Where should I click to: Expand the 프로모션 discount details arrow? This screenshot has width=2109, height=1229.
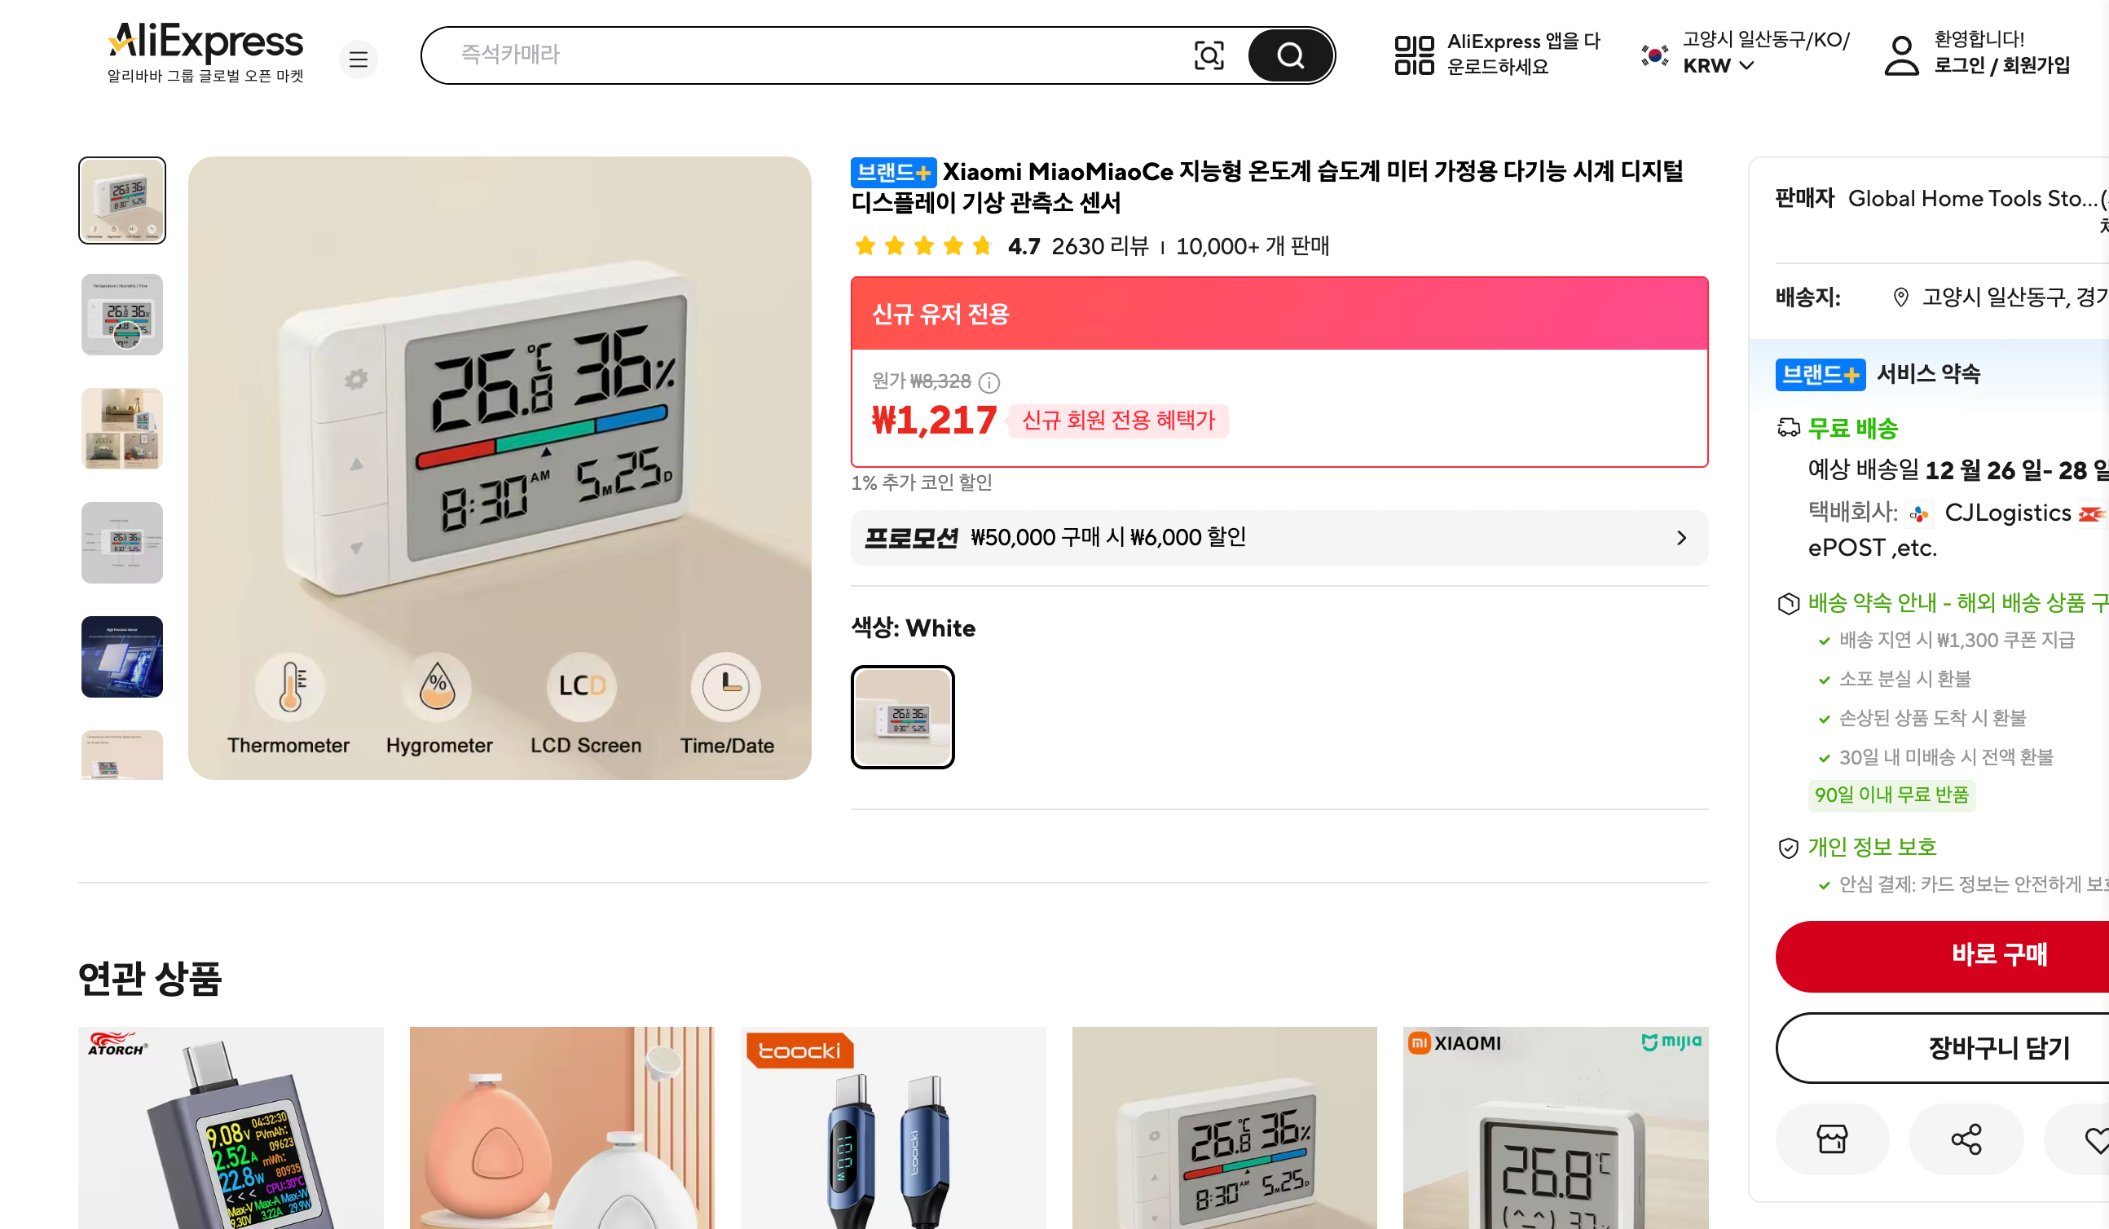(1681, 538)
